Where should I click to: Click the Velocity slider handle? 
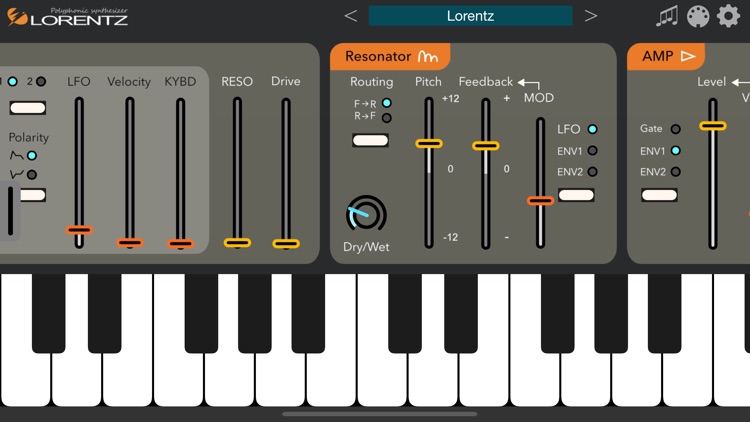(130, 243)
